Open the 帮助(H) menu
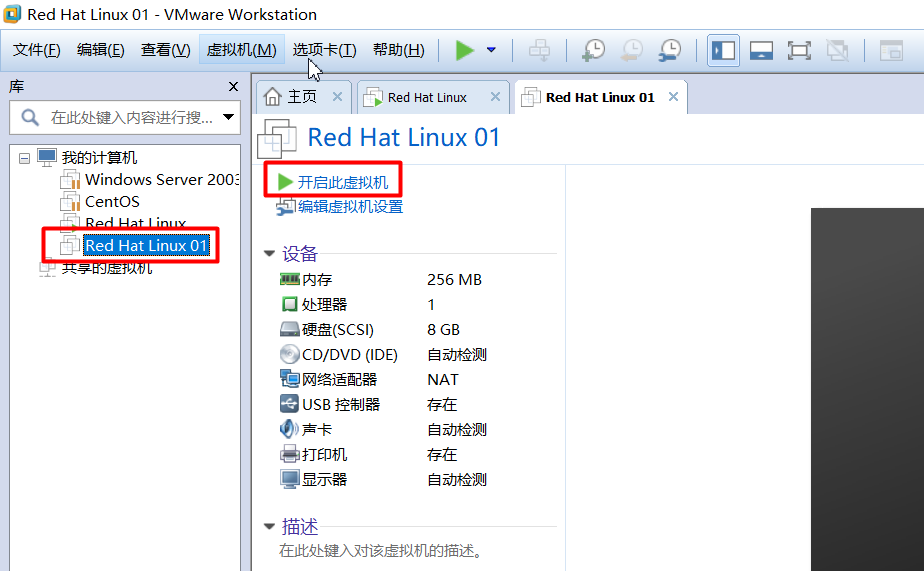Viewport: 924px width, 571px height. (x=398, y=50)
